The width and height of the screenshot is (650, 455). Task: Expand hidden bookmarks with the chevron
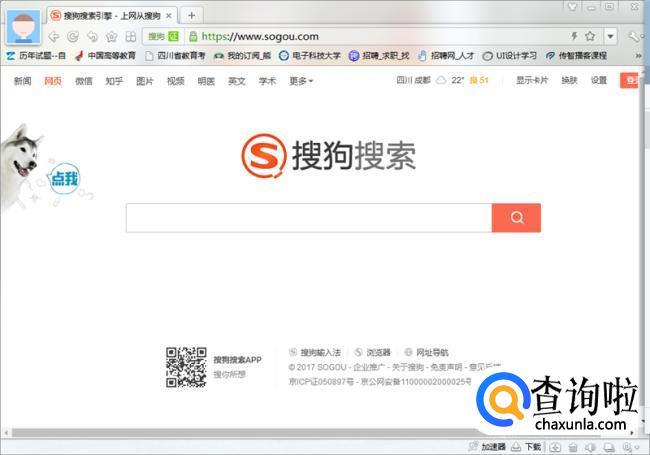638,56
